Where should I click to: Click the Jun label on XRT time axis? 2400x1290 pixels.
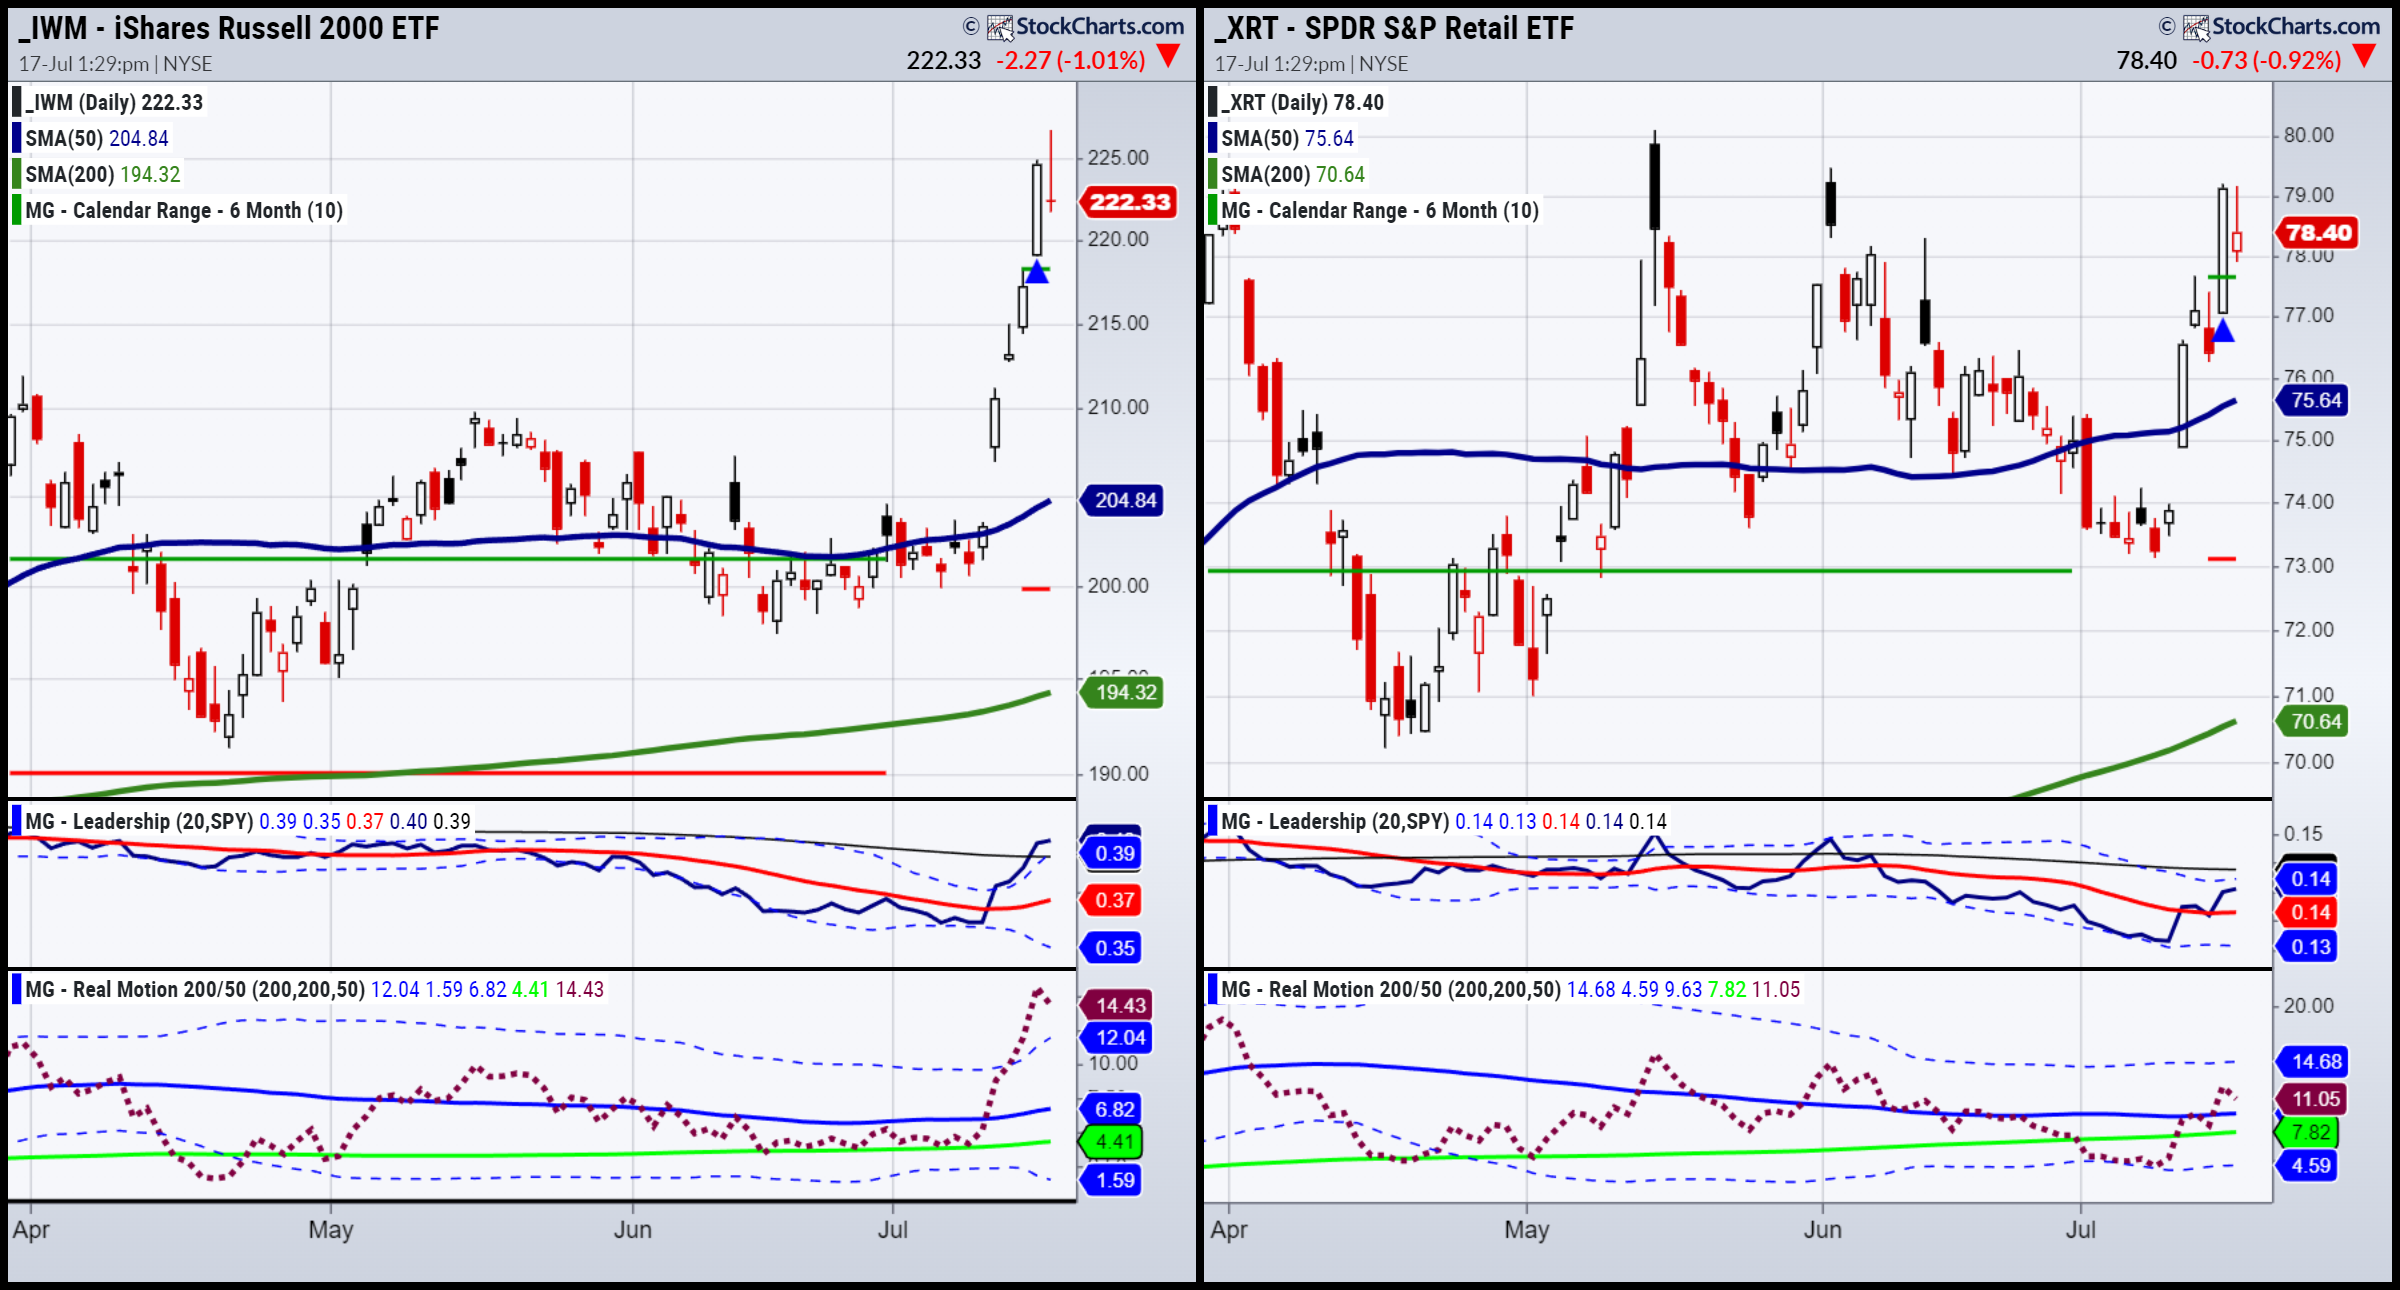[1822, 1230]
